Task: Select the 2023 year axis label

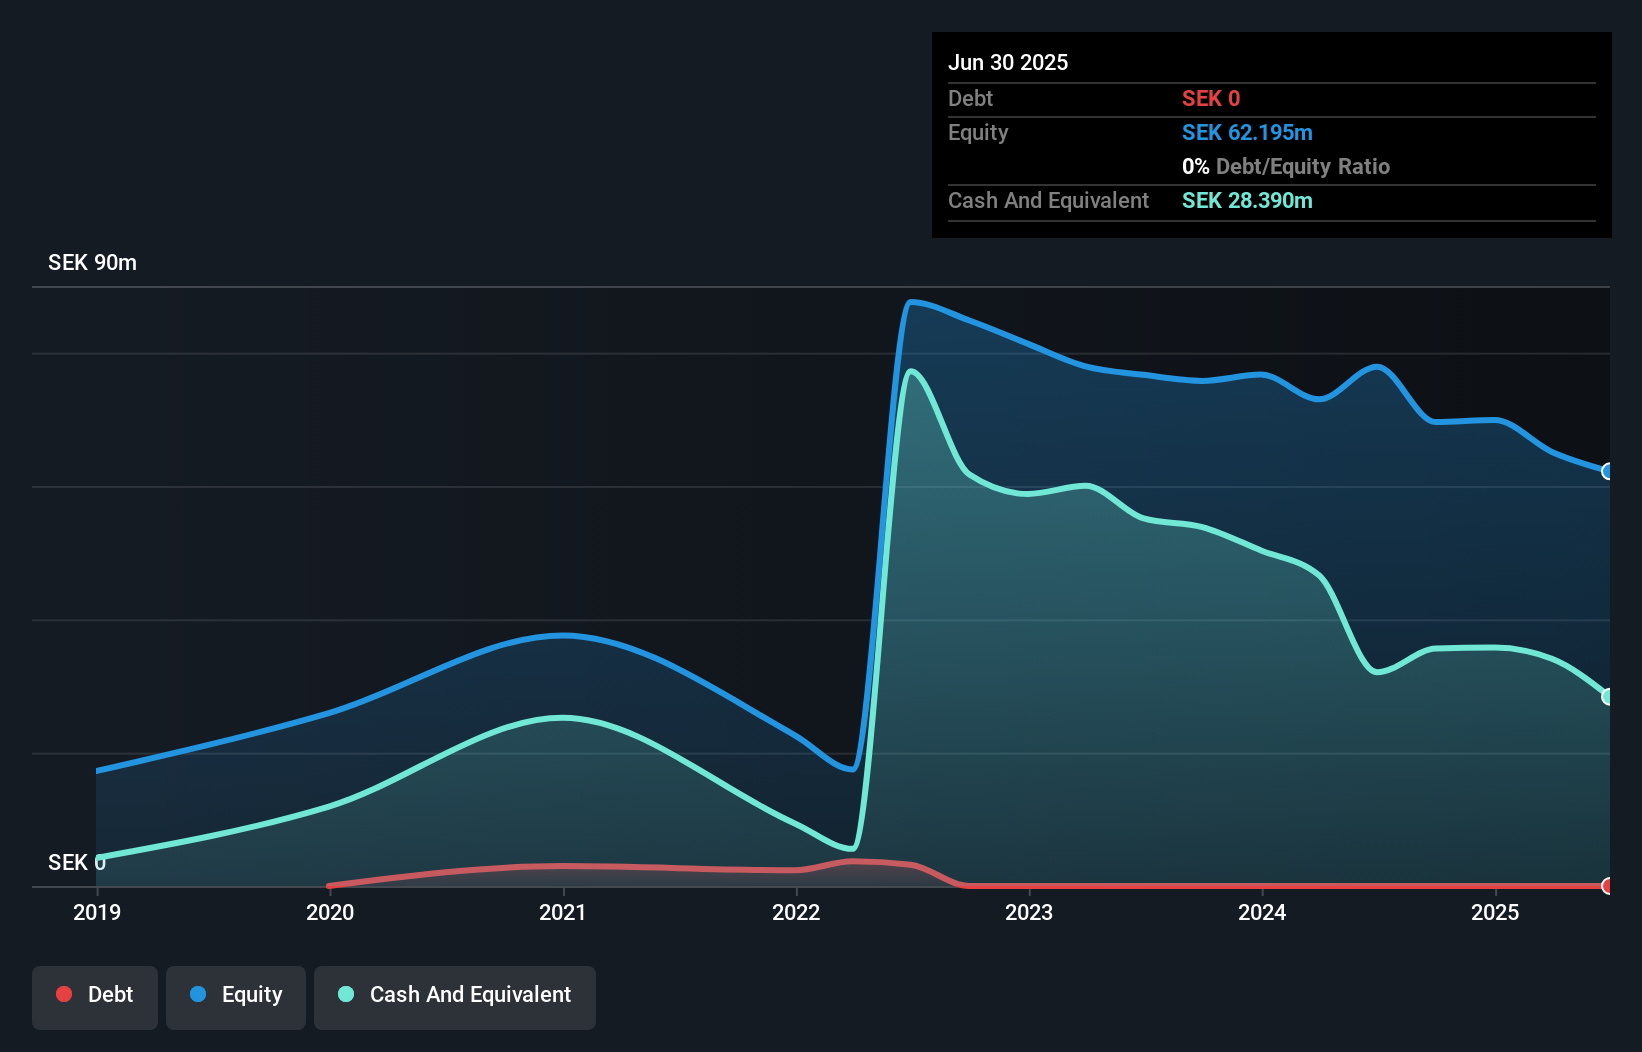Action: coord(1029,912)
